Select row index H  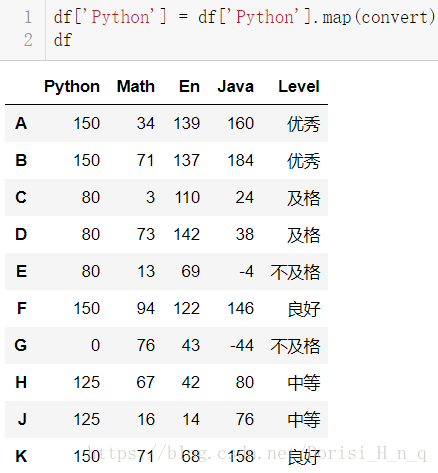tap(21, 382)
